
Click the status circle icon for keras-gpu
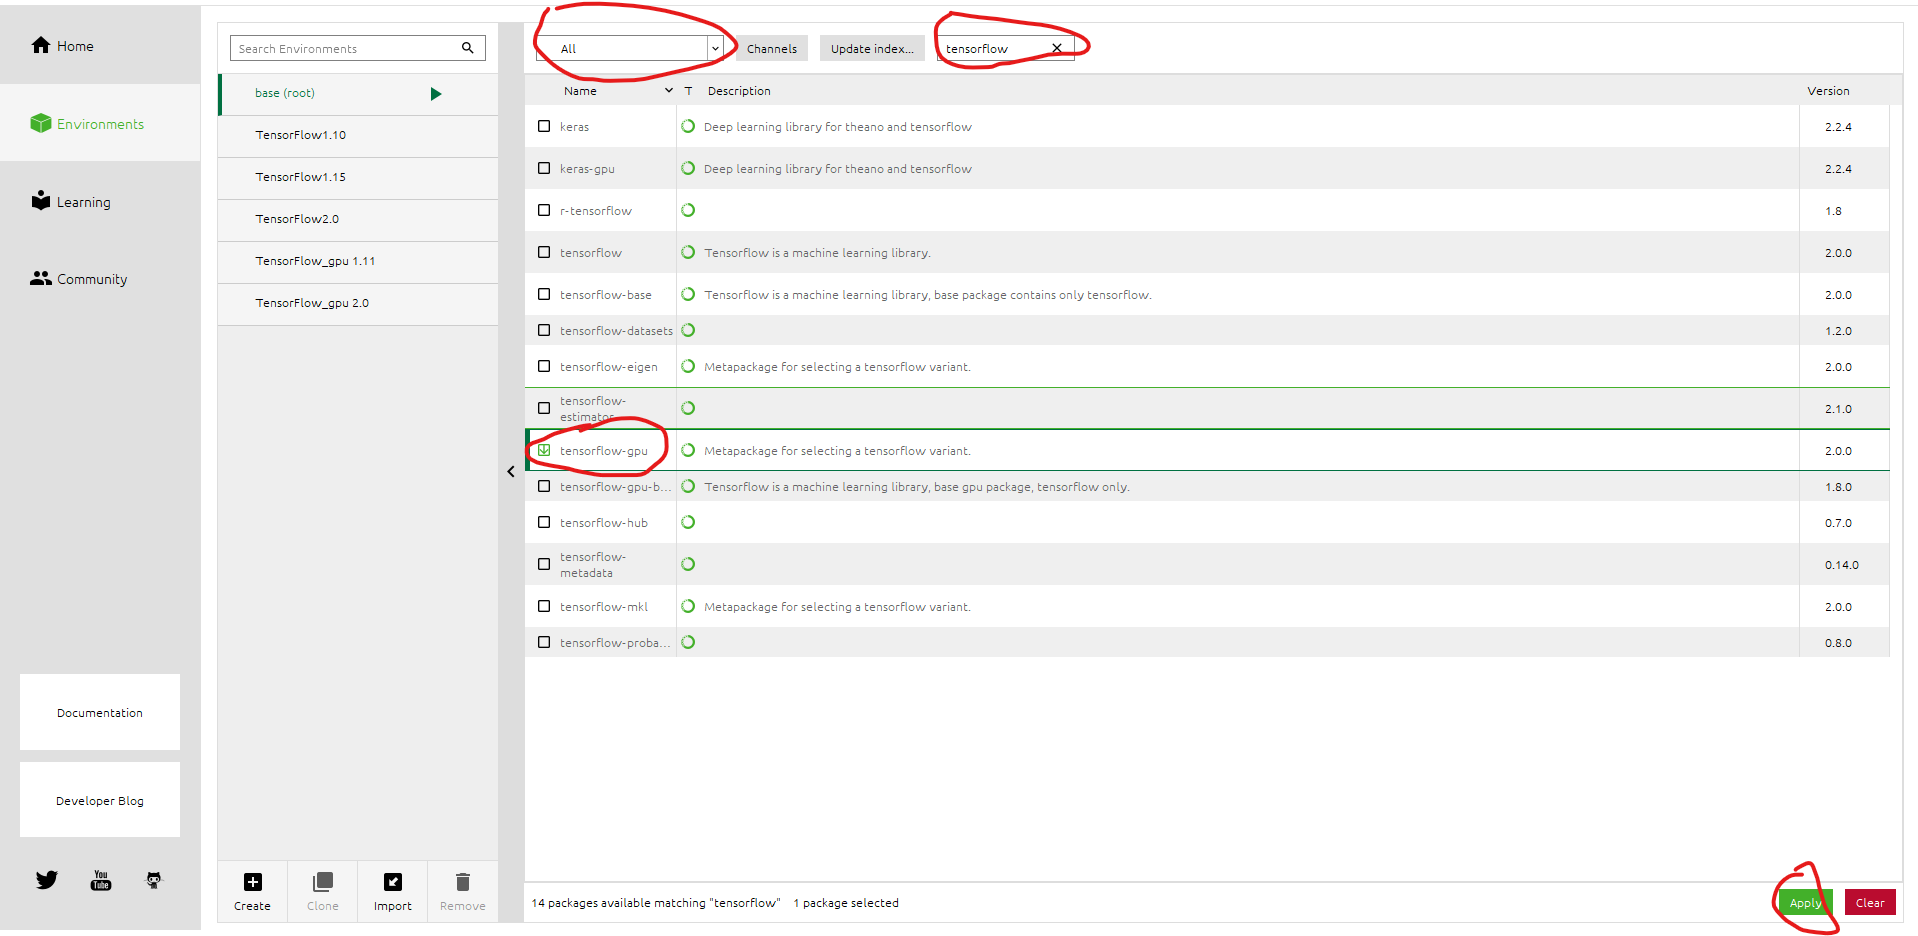pyautogui.click(x=688, y=168)
